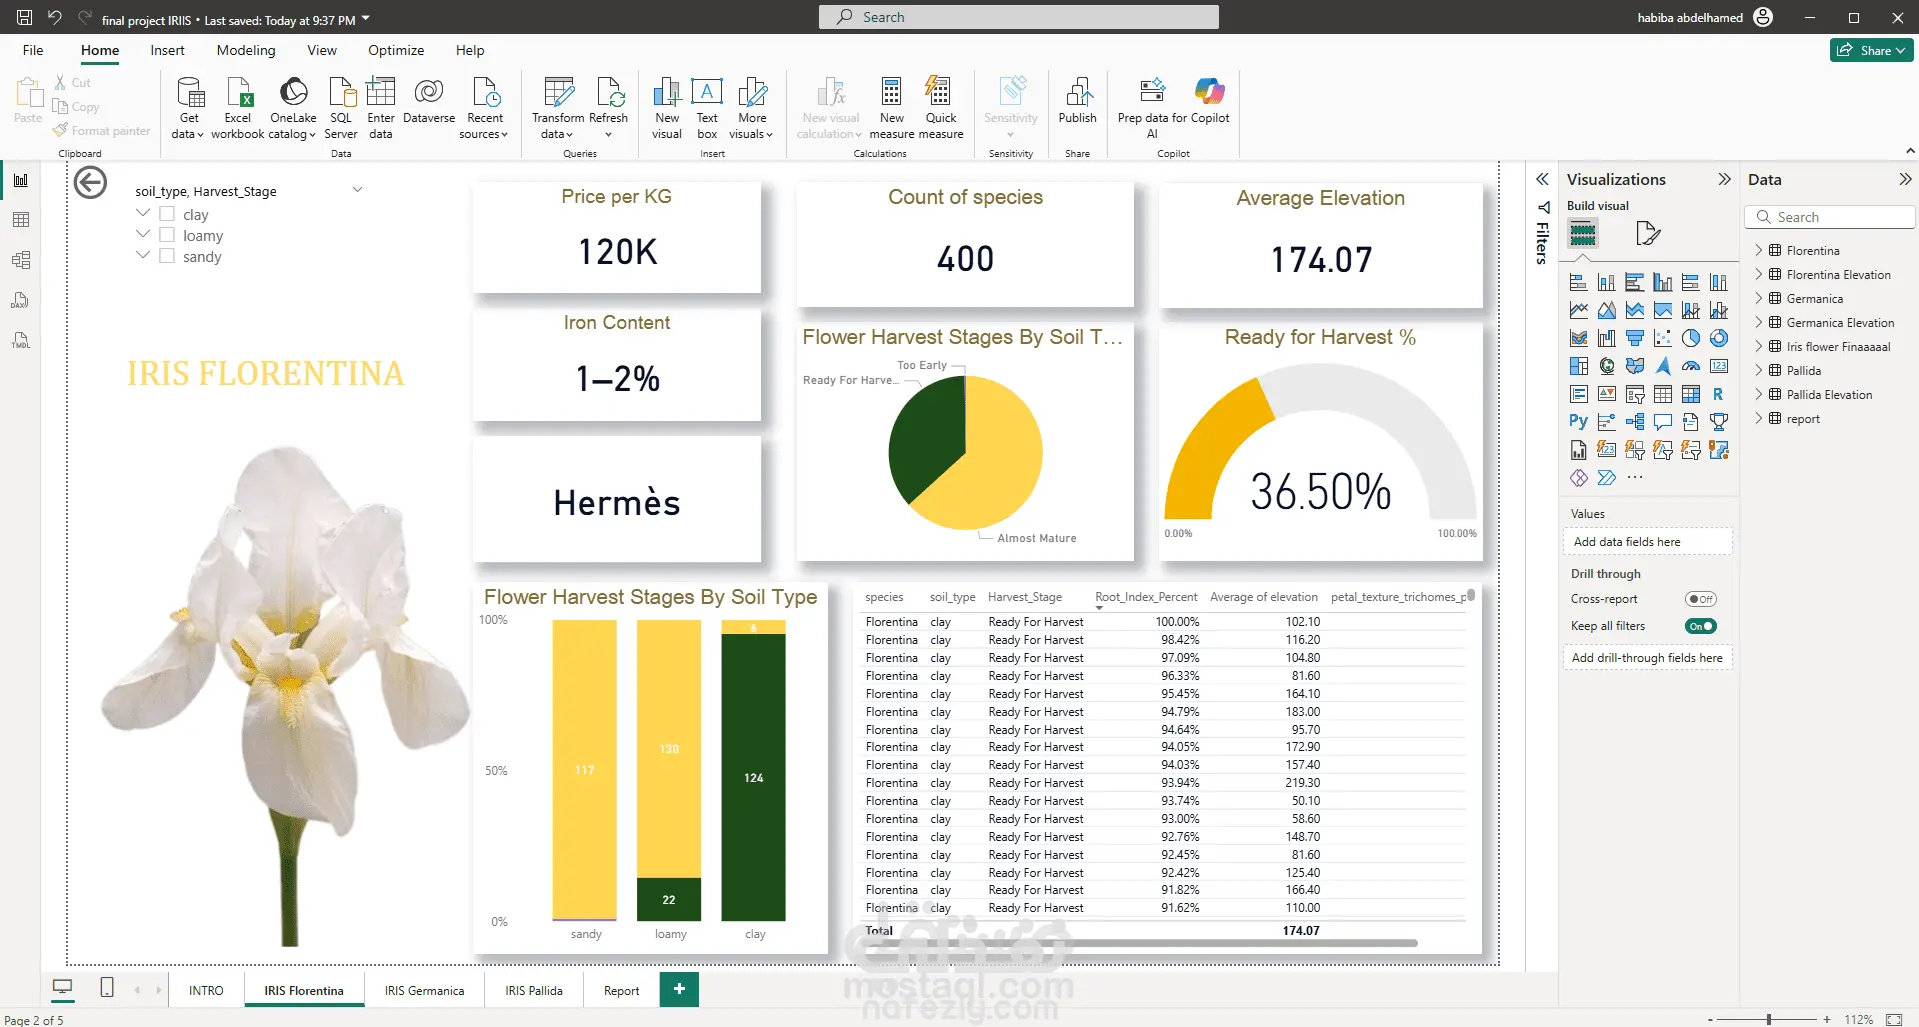1919x1027 pixels.
Task: Switch to IRIS Germanica page tab
Action: tap(424, 990)
